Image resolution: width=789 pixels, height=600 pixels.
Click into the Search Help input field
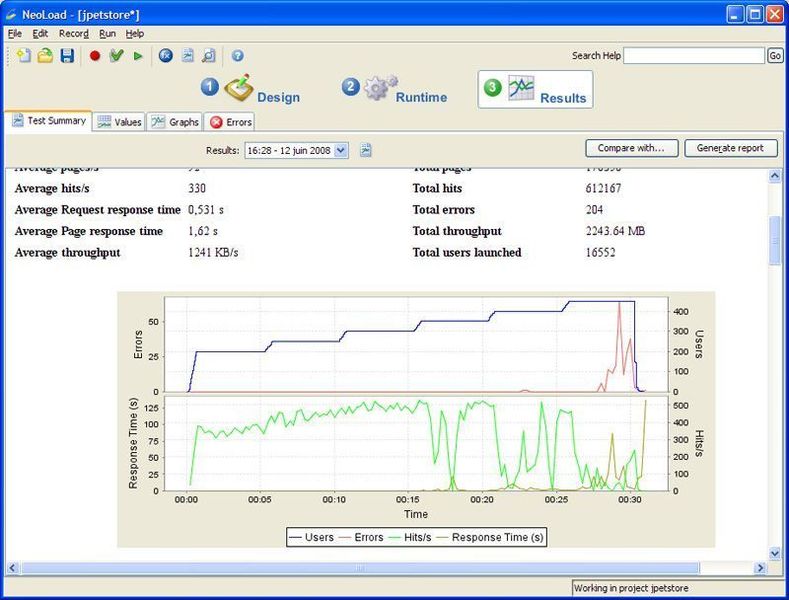click(693, 55)
